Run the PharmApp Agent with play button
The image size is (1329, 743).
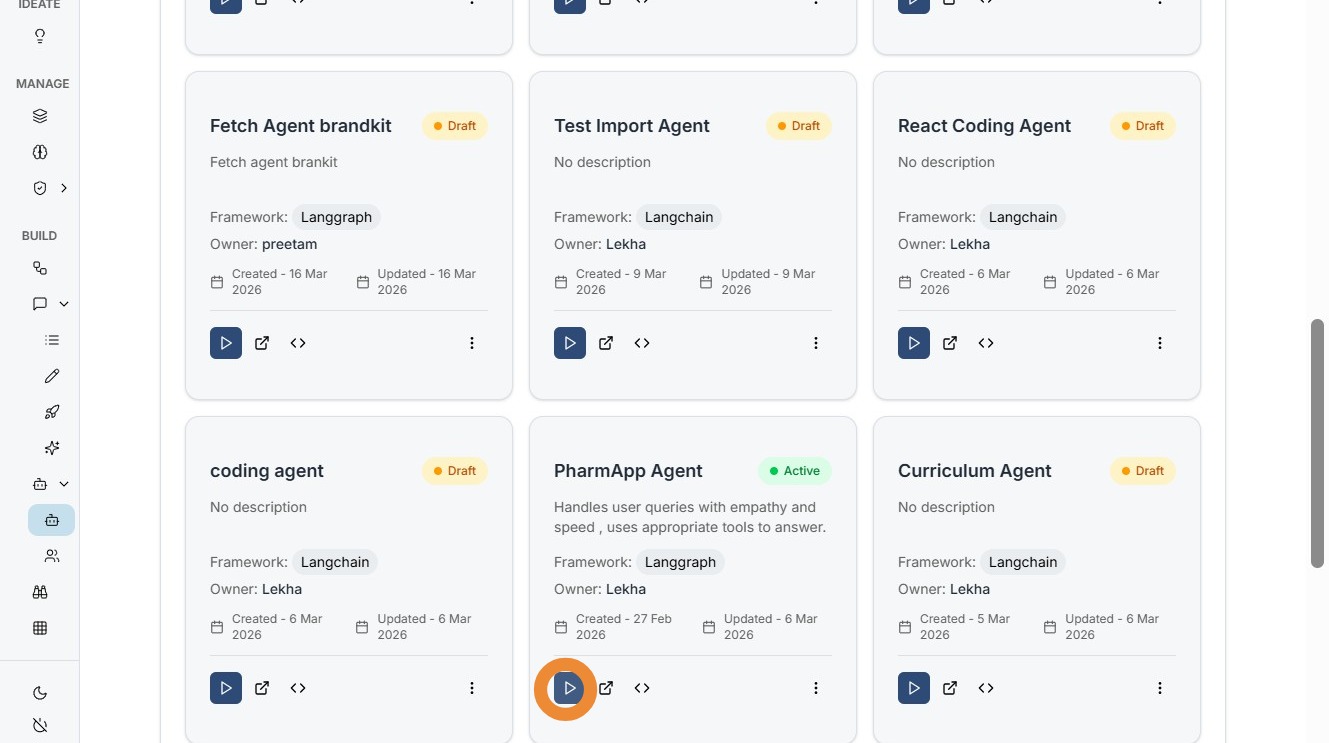click(x=569, y=688)
